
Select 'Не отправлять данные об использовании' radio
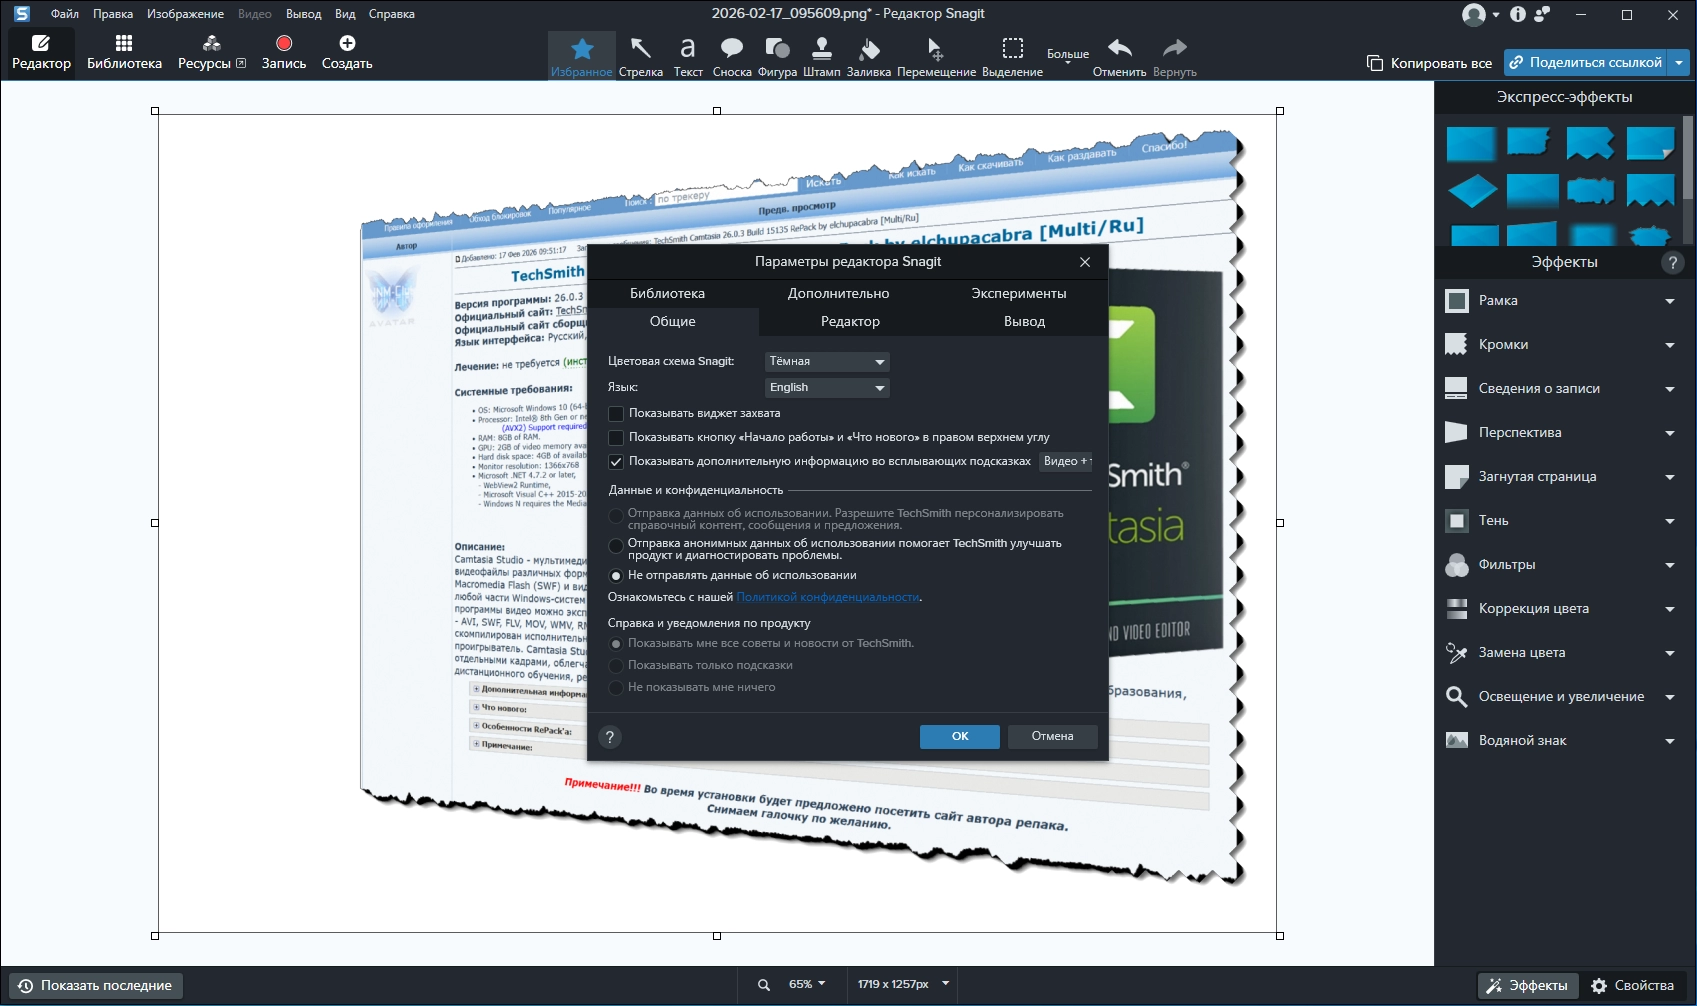point(616,576)
